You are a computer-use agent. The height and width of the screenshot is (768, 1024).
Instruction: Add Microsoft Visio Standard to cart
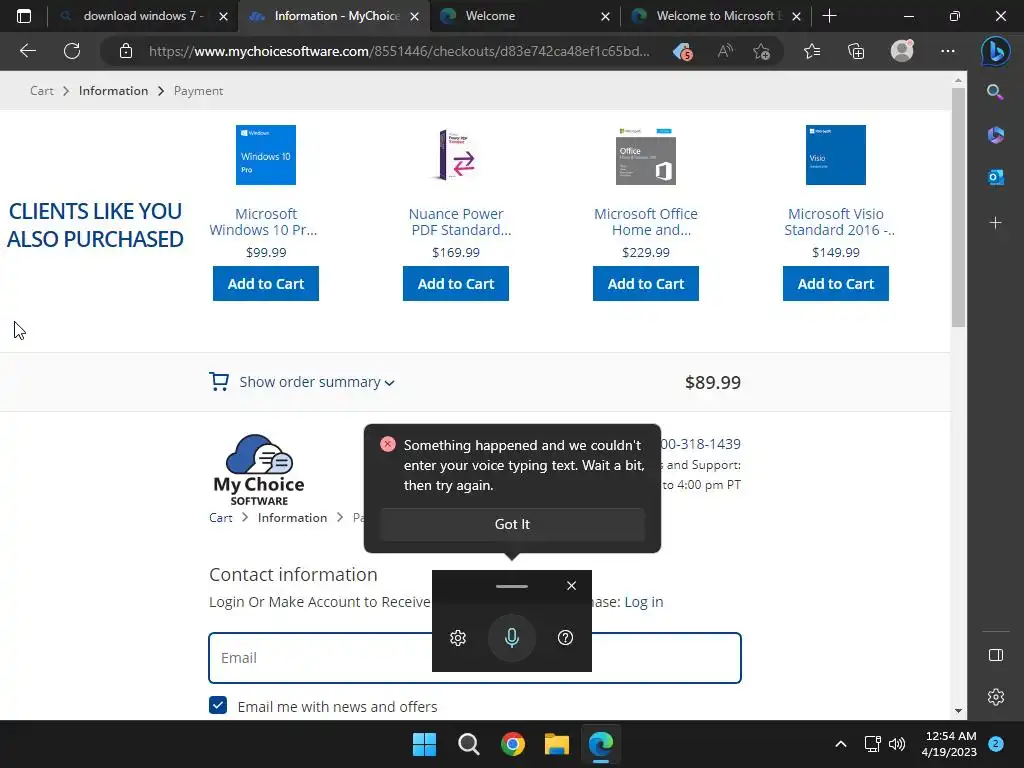click(x=836, y=283)
